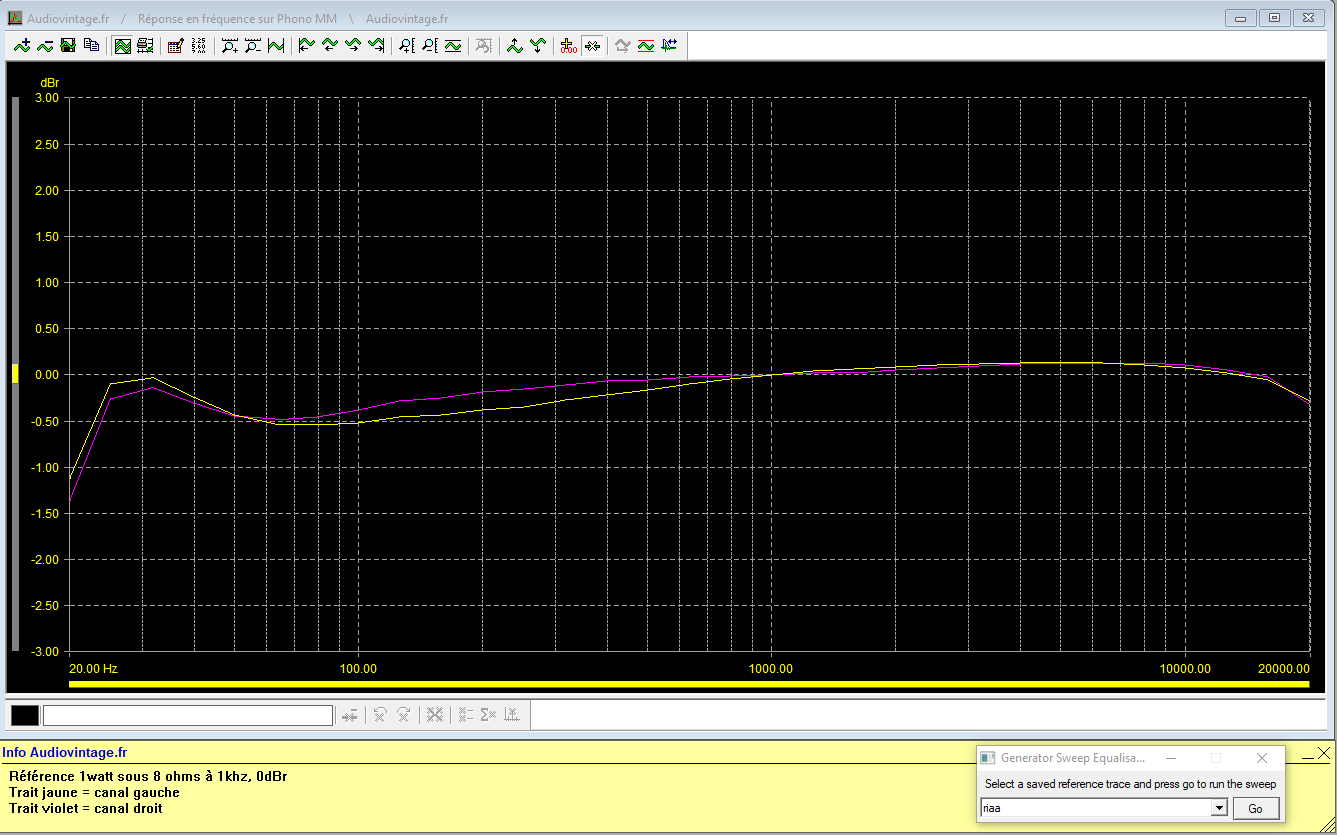This screenshot has width=1337, height=835.
Task: Click the black trace color swatch
Action: click(x=24, y=715)
